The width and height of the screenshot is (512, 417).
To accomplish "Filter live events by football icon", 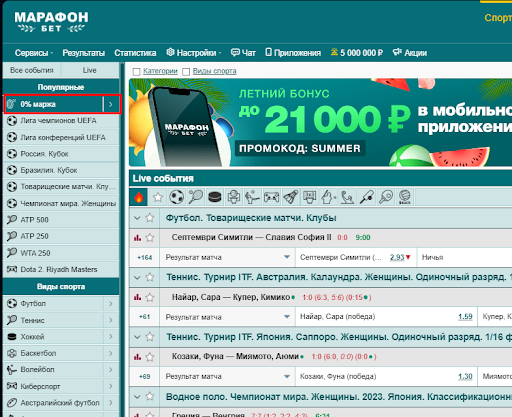I will 176,197.
